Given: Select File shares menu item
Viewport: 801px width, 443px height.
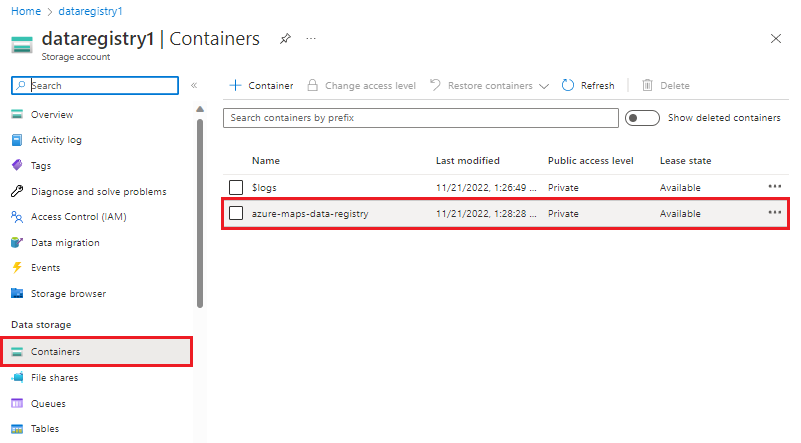Looking at the screenshot, I should pyautogui.click(x=55, y=378).
